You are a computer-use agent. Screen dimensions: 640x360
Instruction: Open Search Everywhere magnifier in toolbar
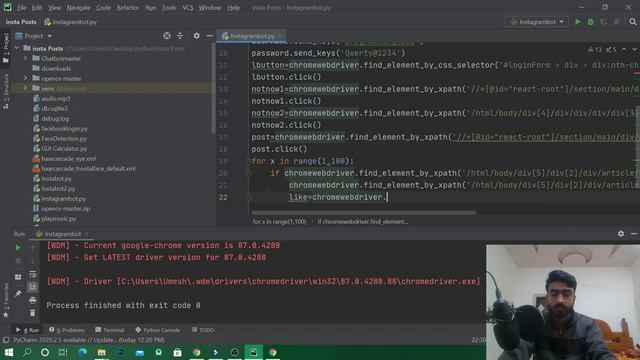click(x=633, y=22)
